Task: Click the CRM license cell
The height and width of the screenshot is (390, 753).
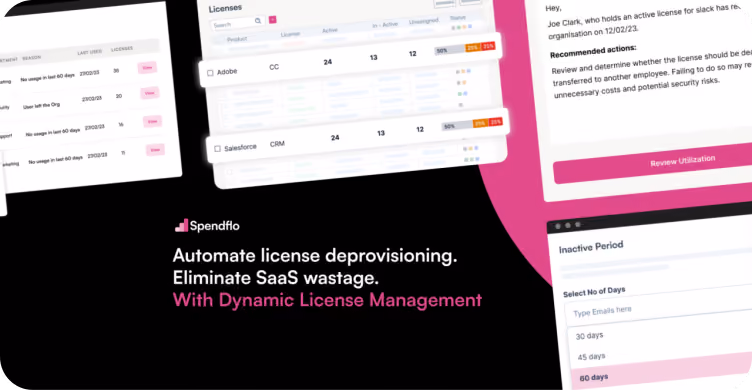Action: (x=277, y=144)
